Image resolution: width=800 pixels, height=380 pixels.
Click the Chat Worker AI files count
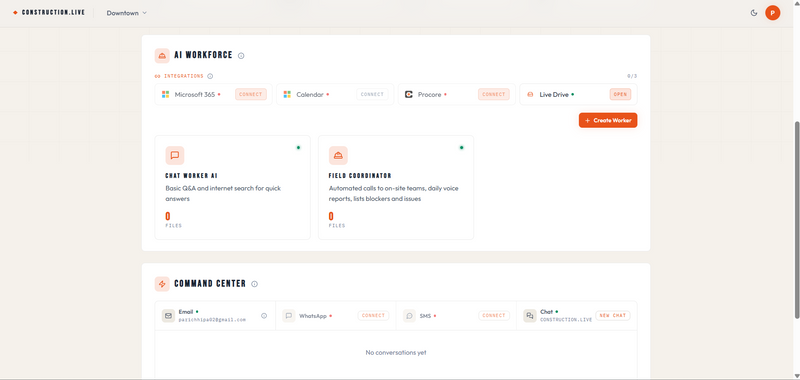pos(168,216)
